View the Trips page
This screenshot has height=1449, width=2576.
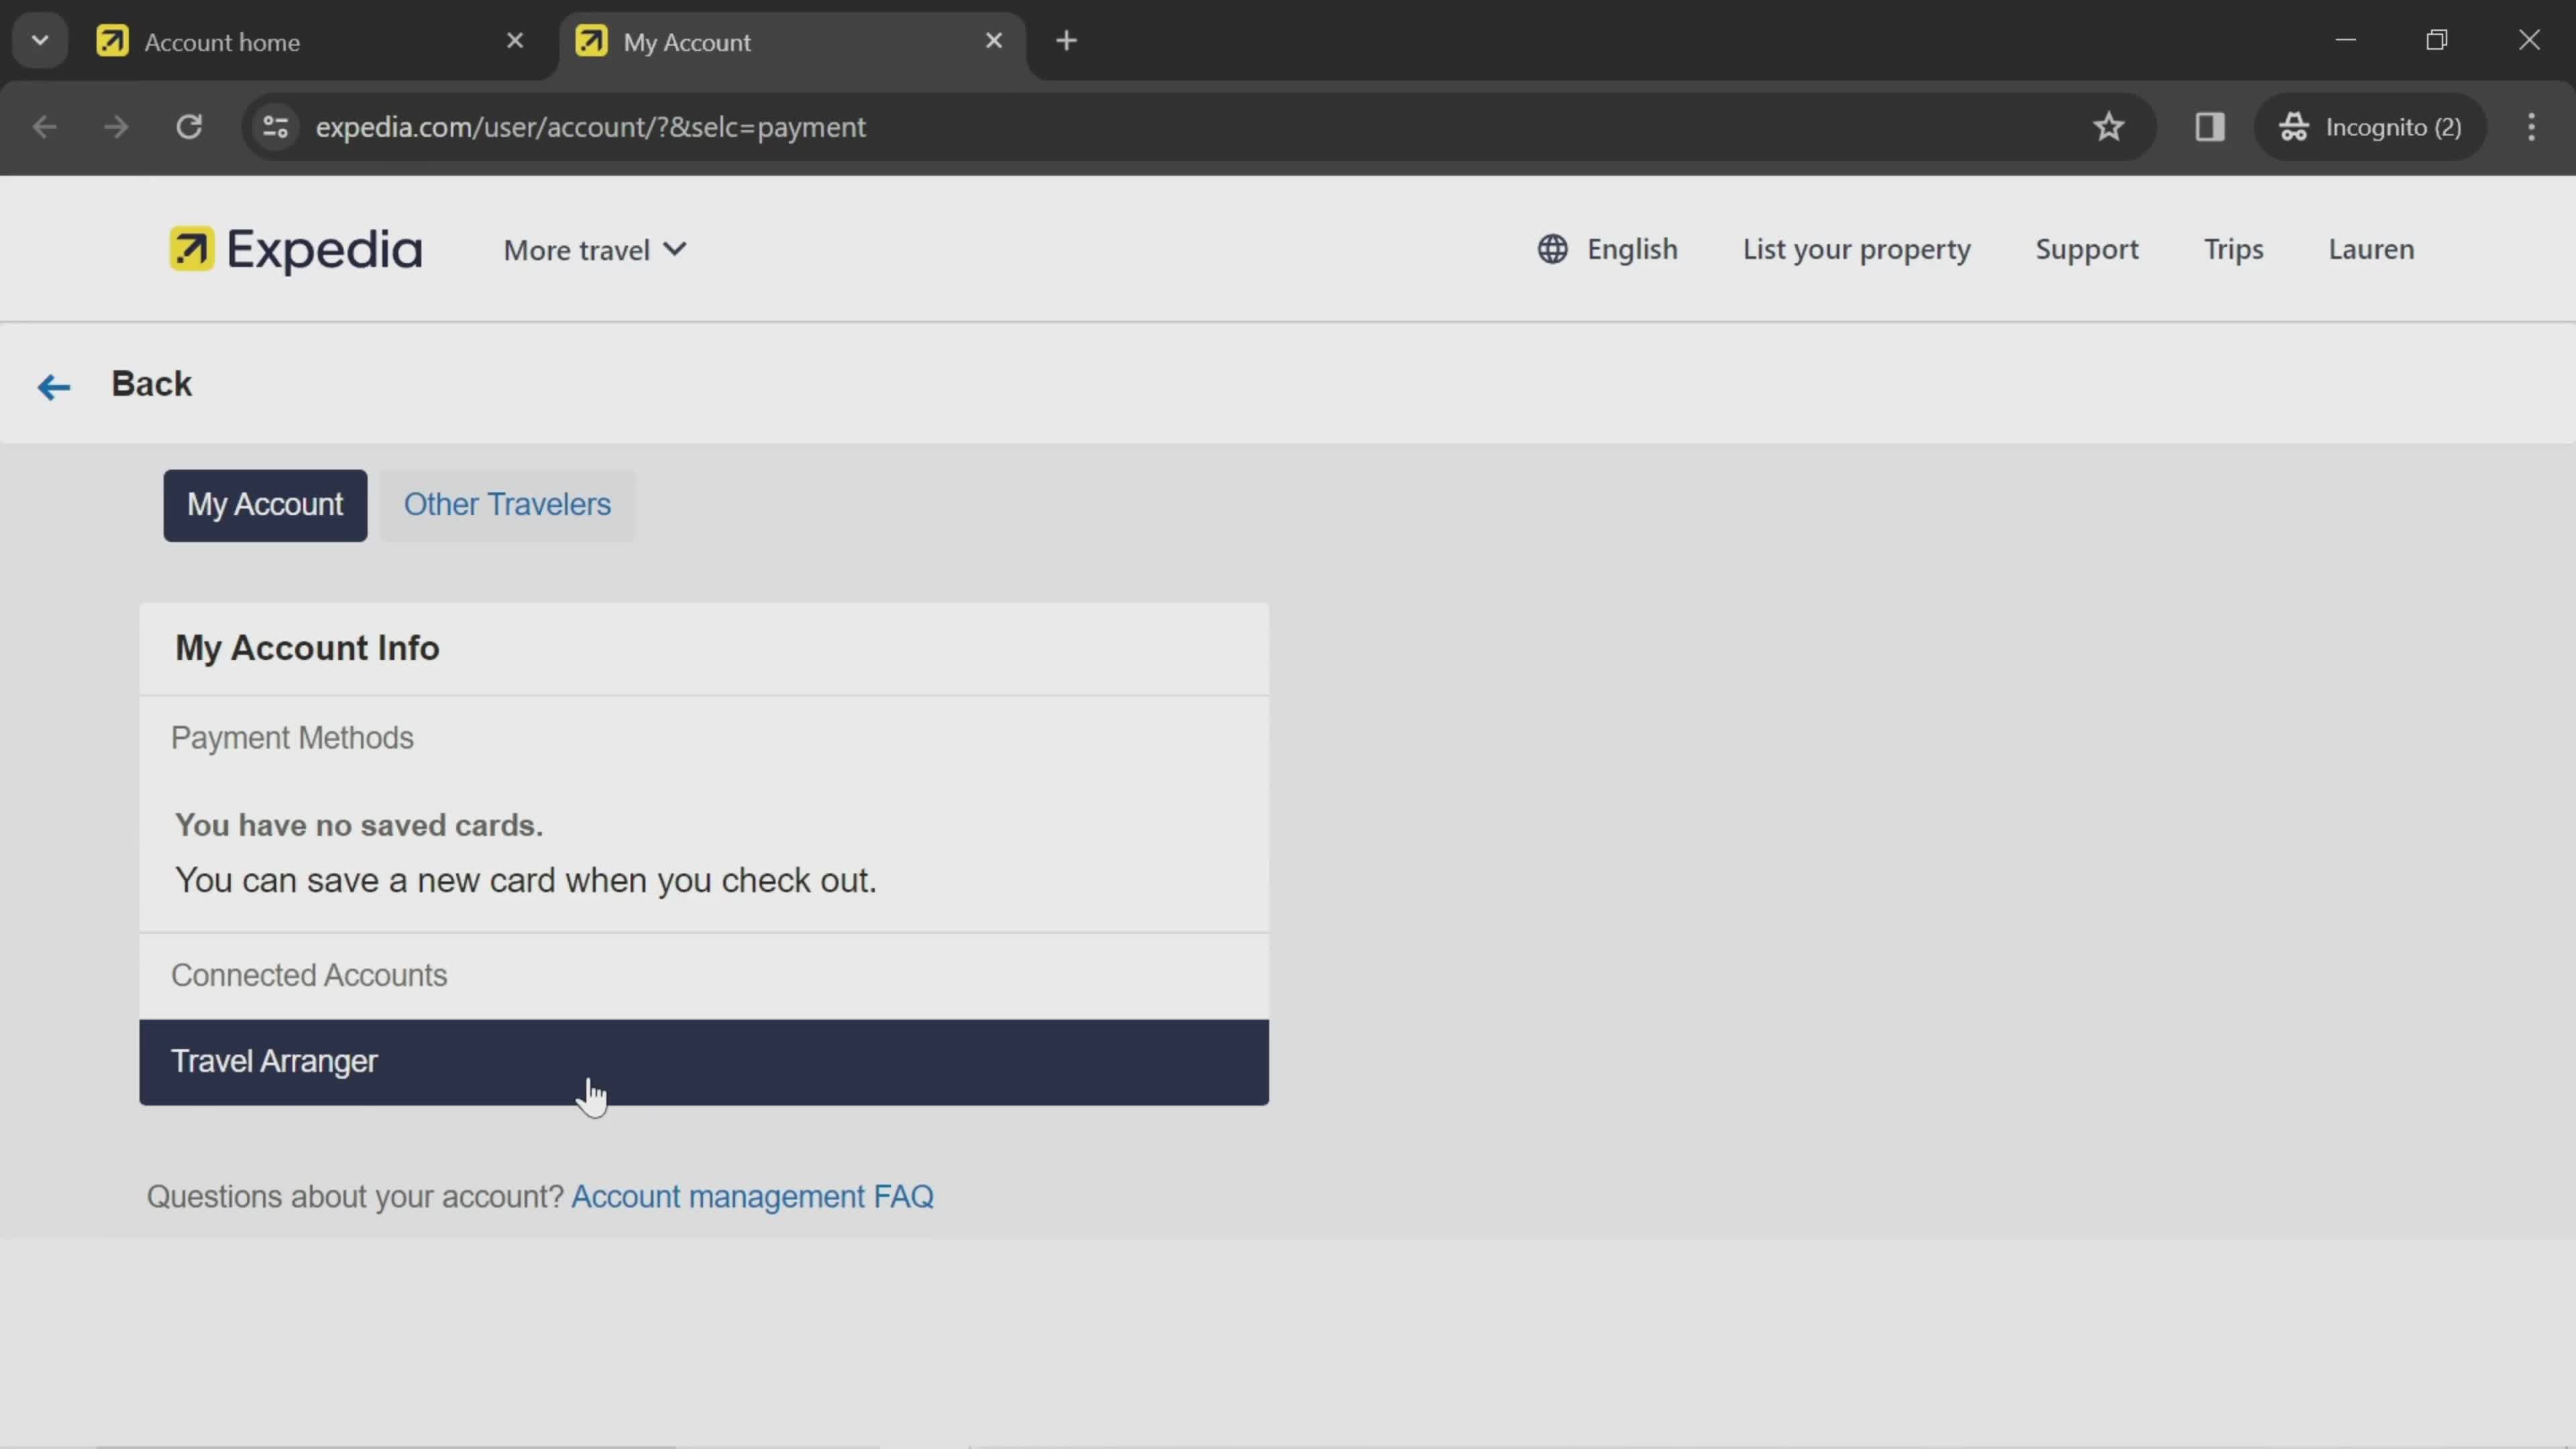2233,249
